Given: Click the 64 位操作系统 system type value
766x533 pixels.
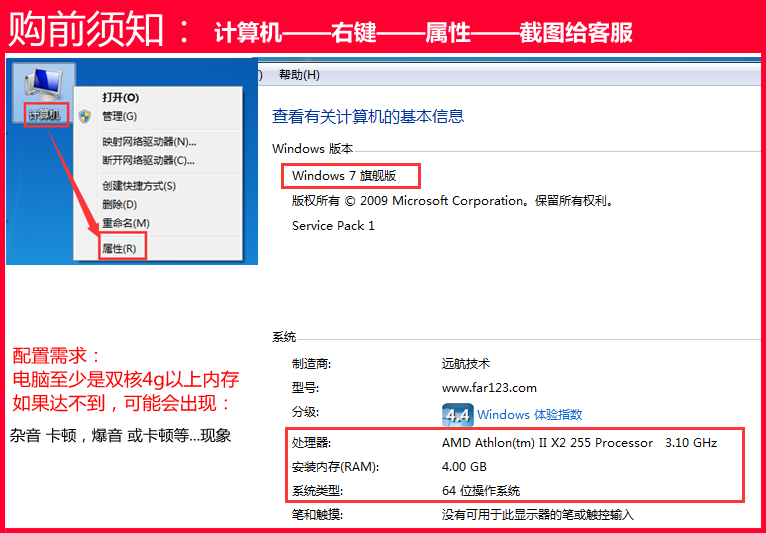Looking at the screenshot, I should point(481,490).
